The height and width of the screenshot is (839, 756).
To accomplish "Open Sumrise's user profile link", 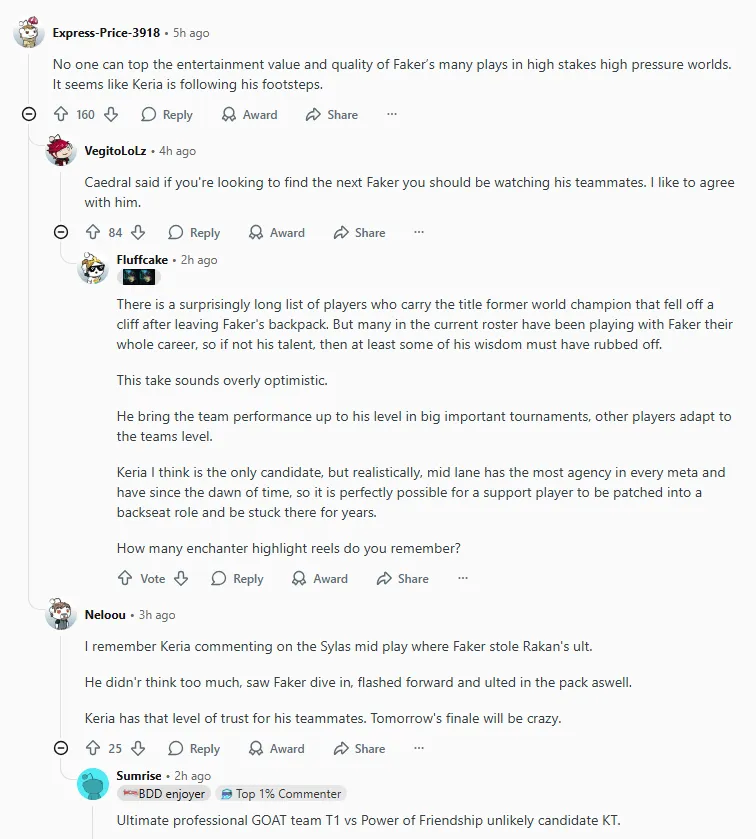I will pos(138,775).
